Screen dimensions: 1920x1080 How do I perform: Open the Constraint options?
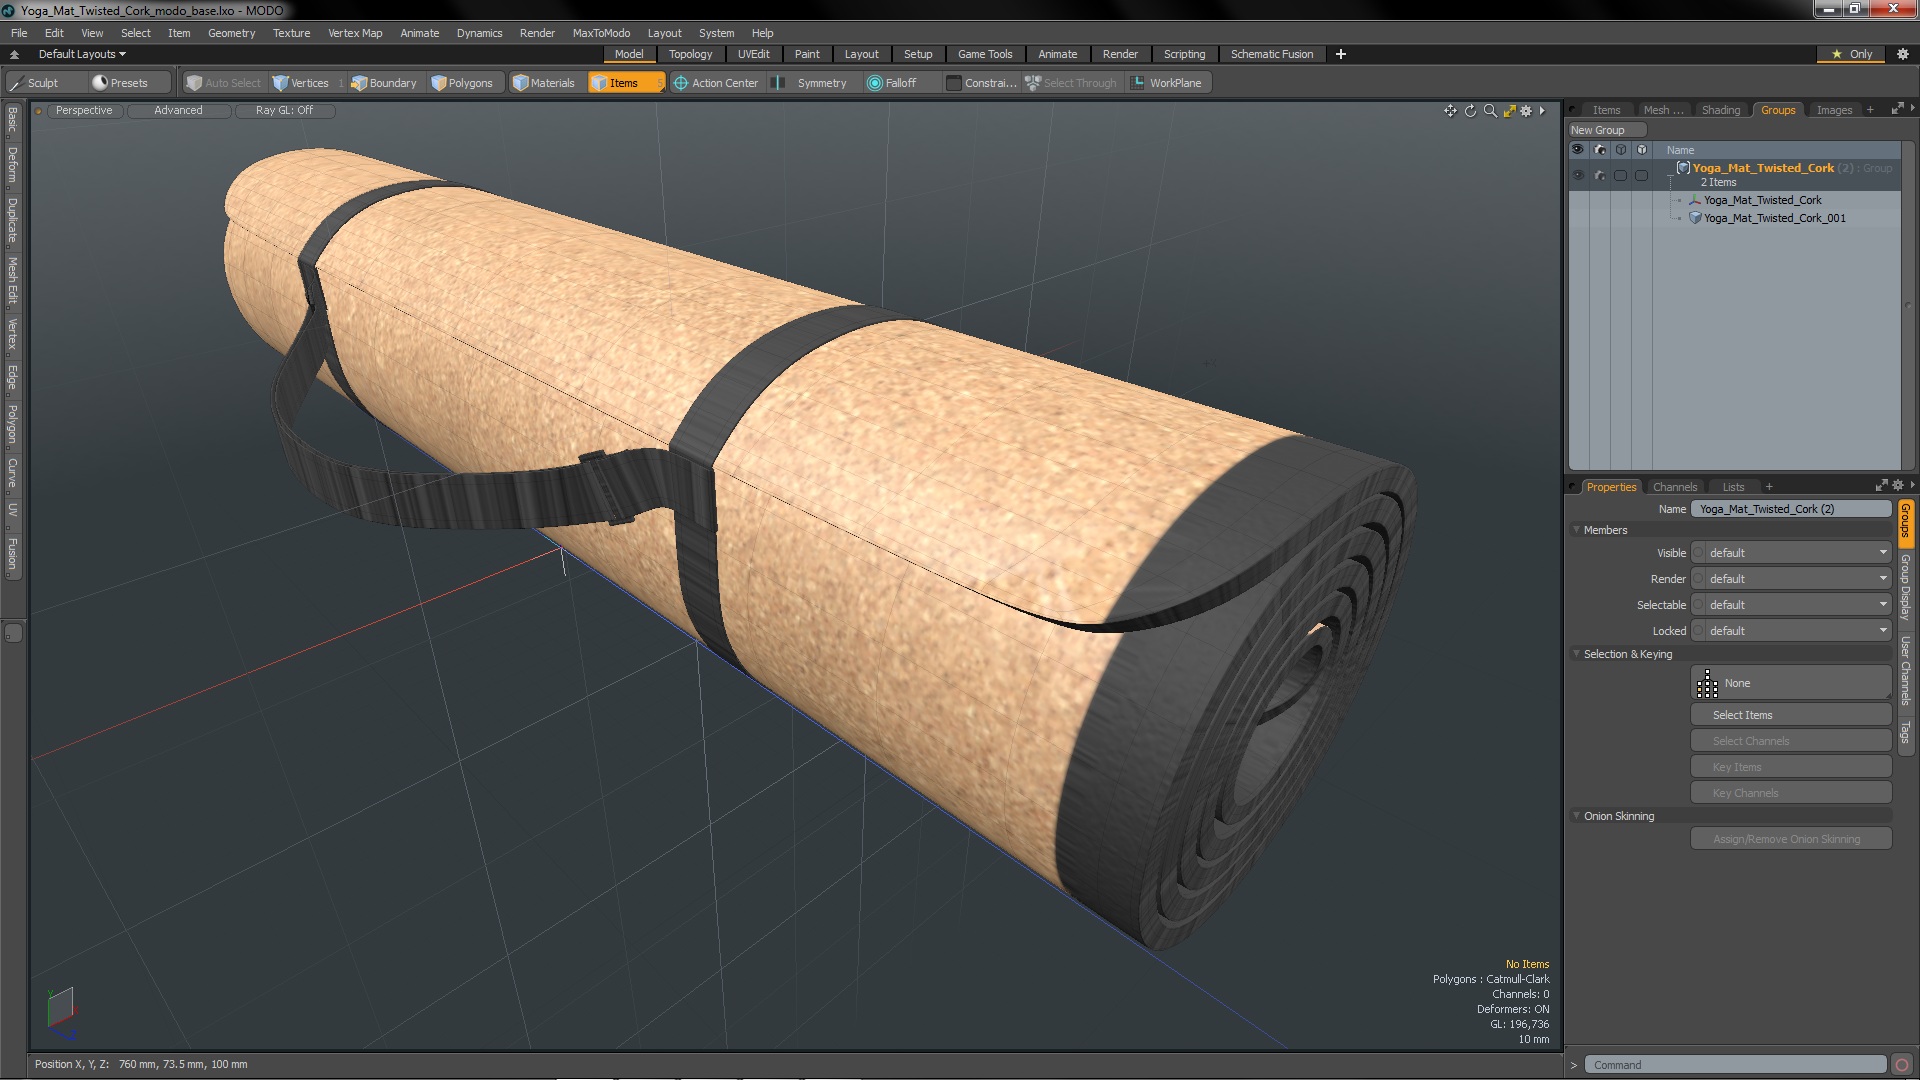(982, 83)
